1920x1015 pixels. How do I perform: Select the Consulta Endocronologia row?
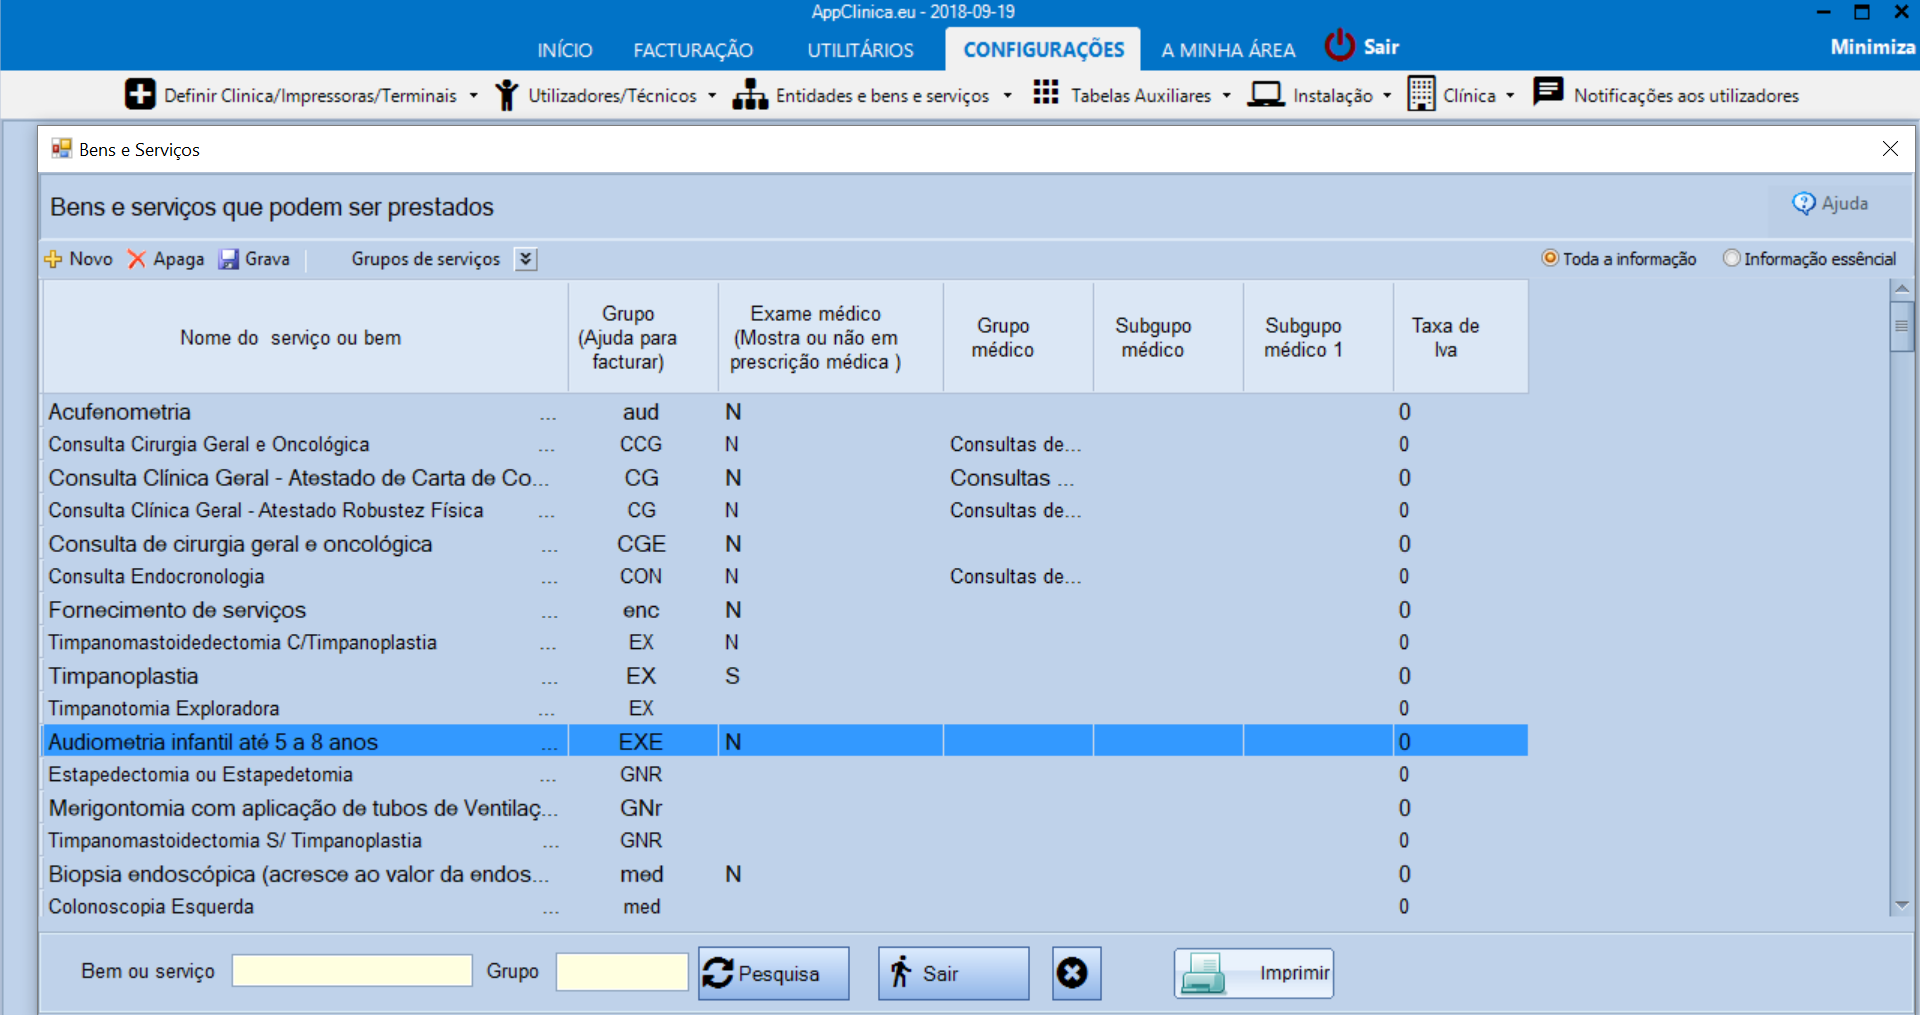(785, 576)
